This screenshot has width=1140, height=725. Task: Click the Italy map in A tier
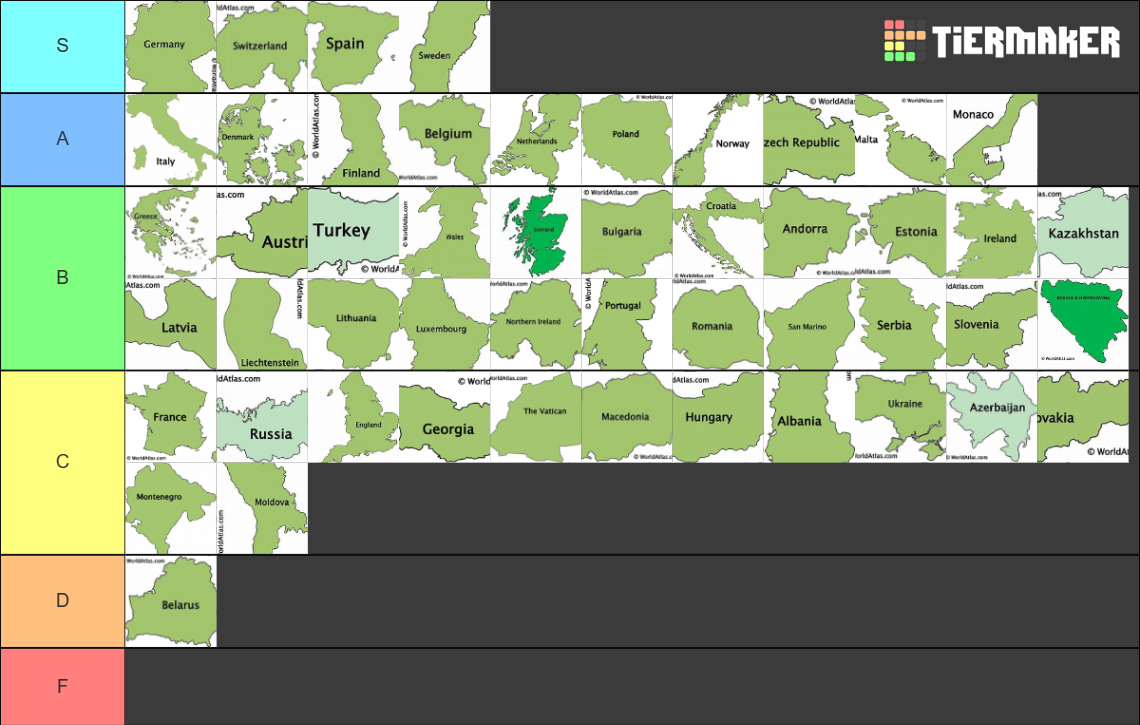tap(168, 140)
